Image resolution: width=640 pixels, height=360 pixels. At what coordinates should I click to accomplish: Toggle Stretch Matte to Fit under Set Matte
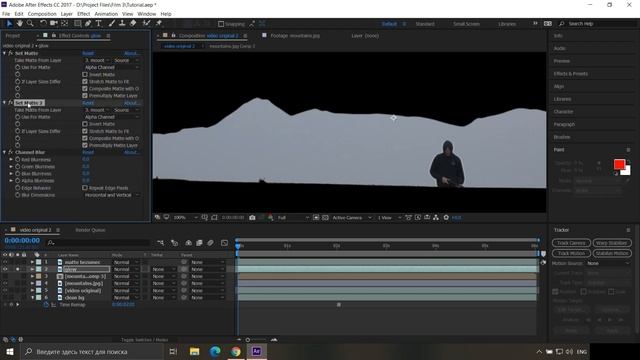(85, 81)
